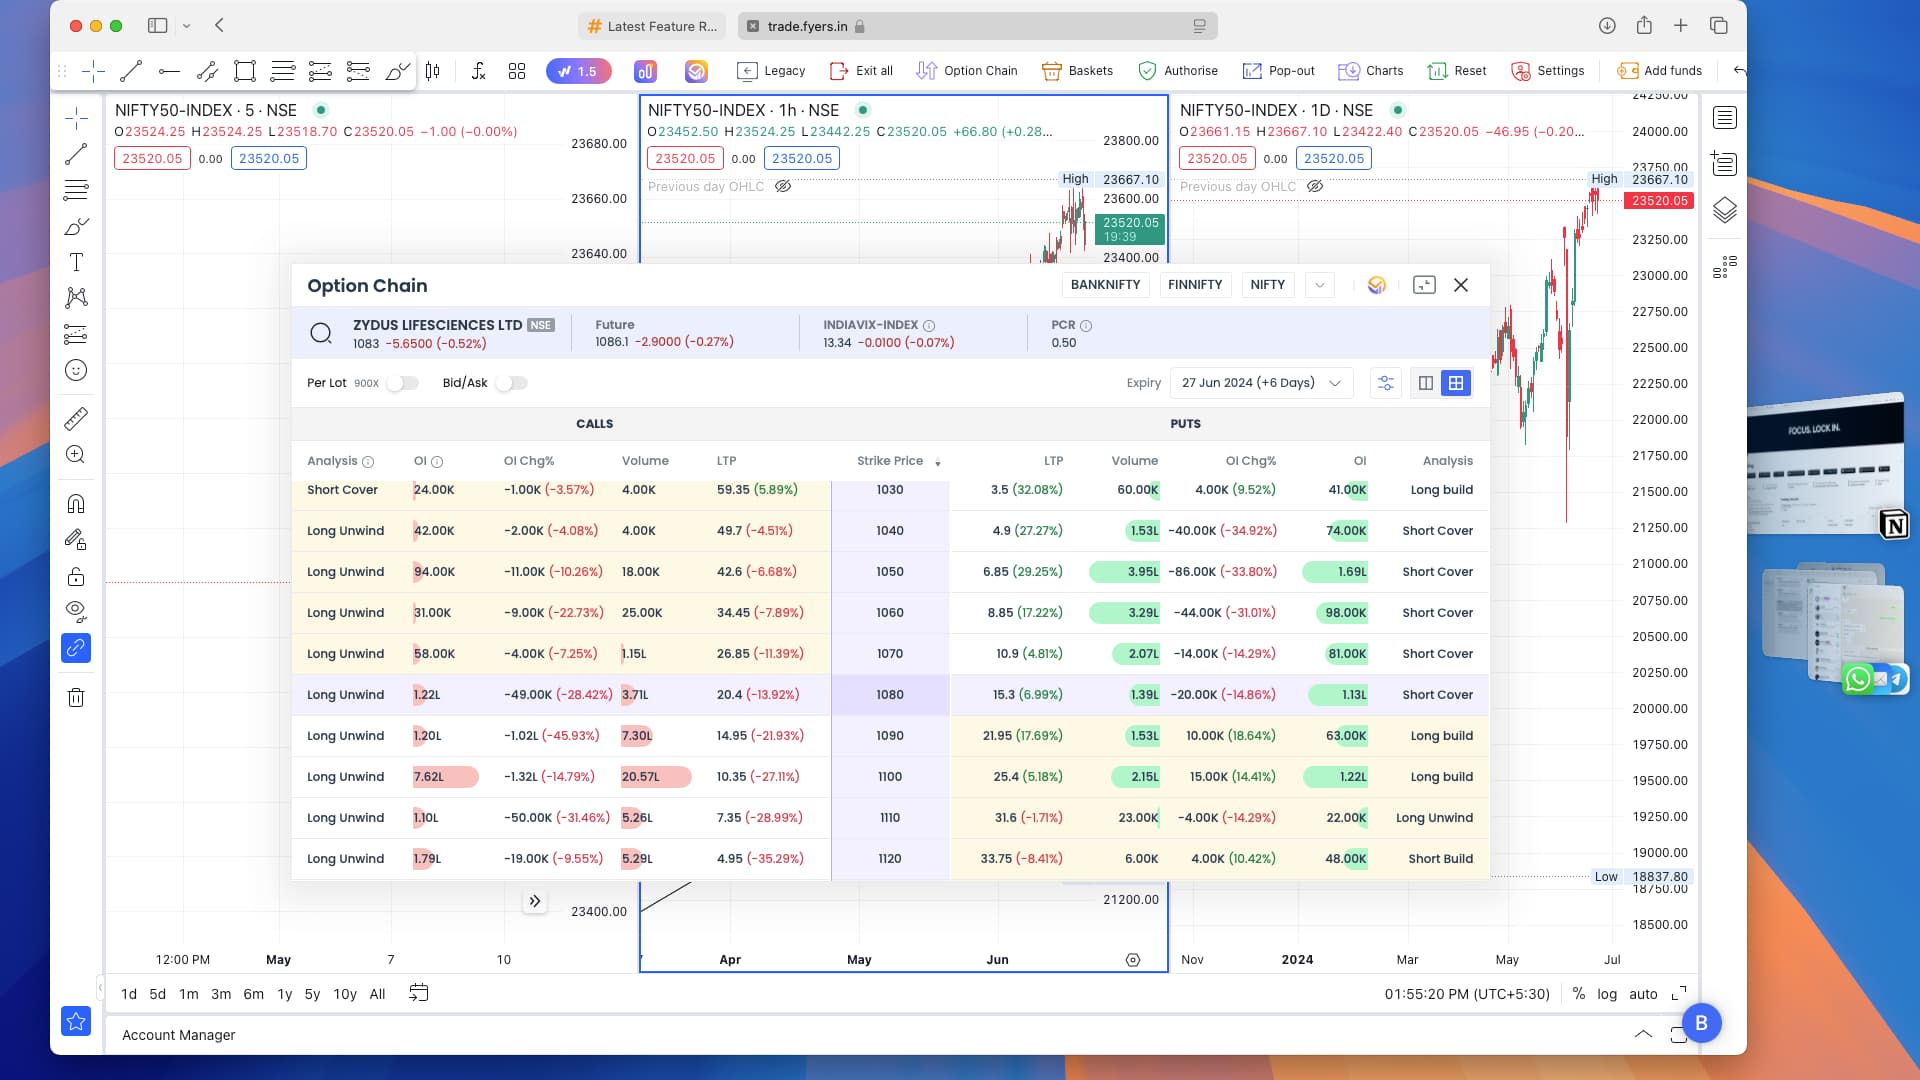This screenshot has height=1080, width=1920.
Task: Switch to split column view icon
Action: [1426, 383]
